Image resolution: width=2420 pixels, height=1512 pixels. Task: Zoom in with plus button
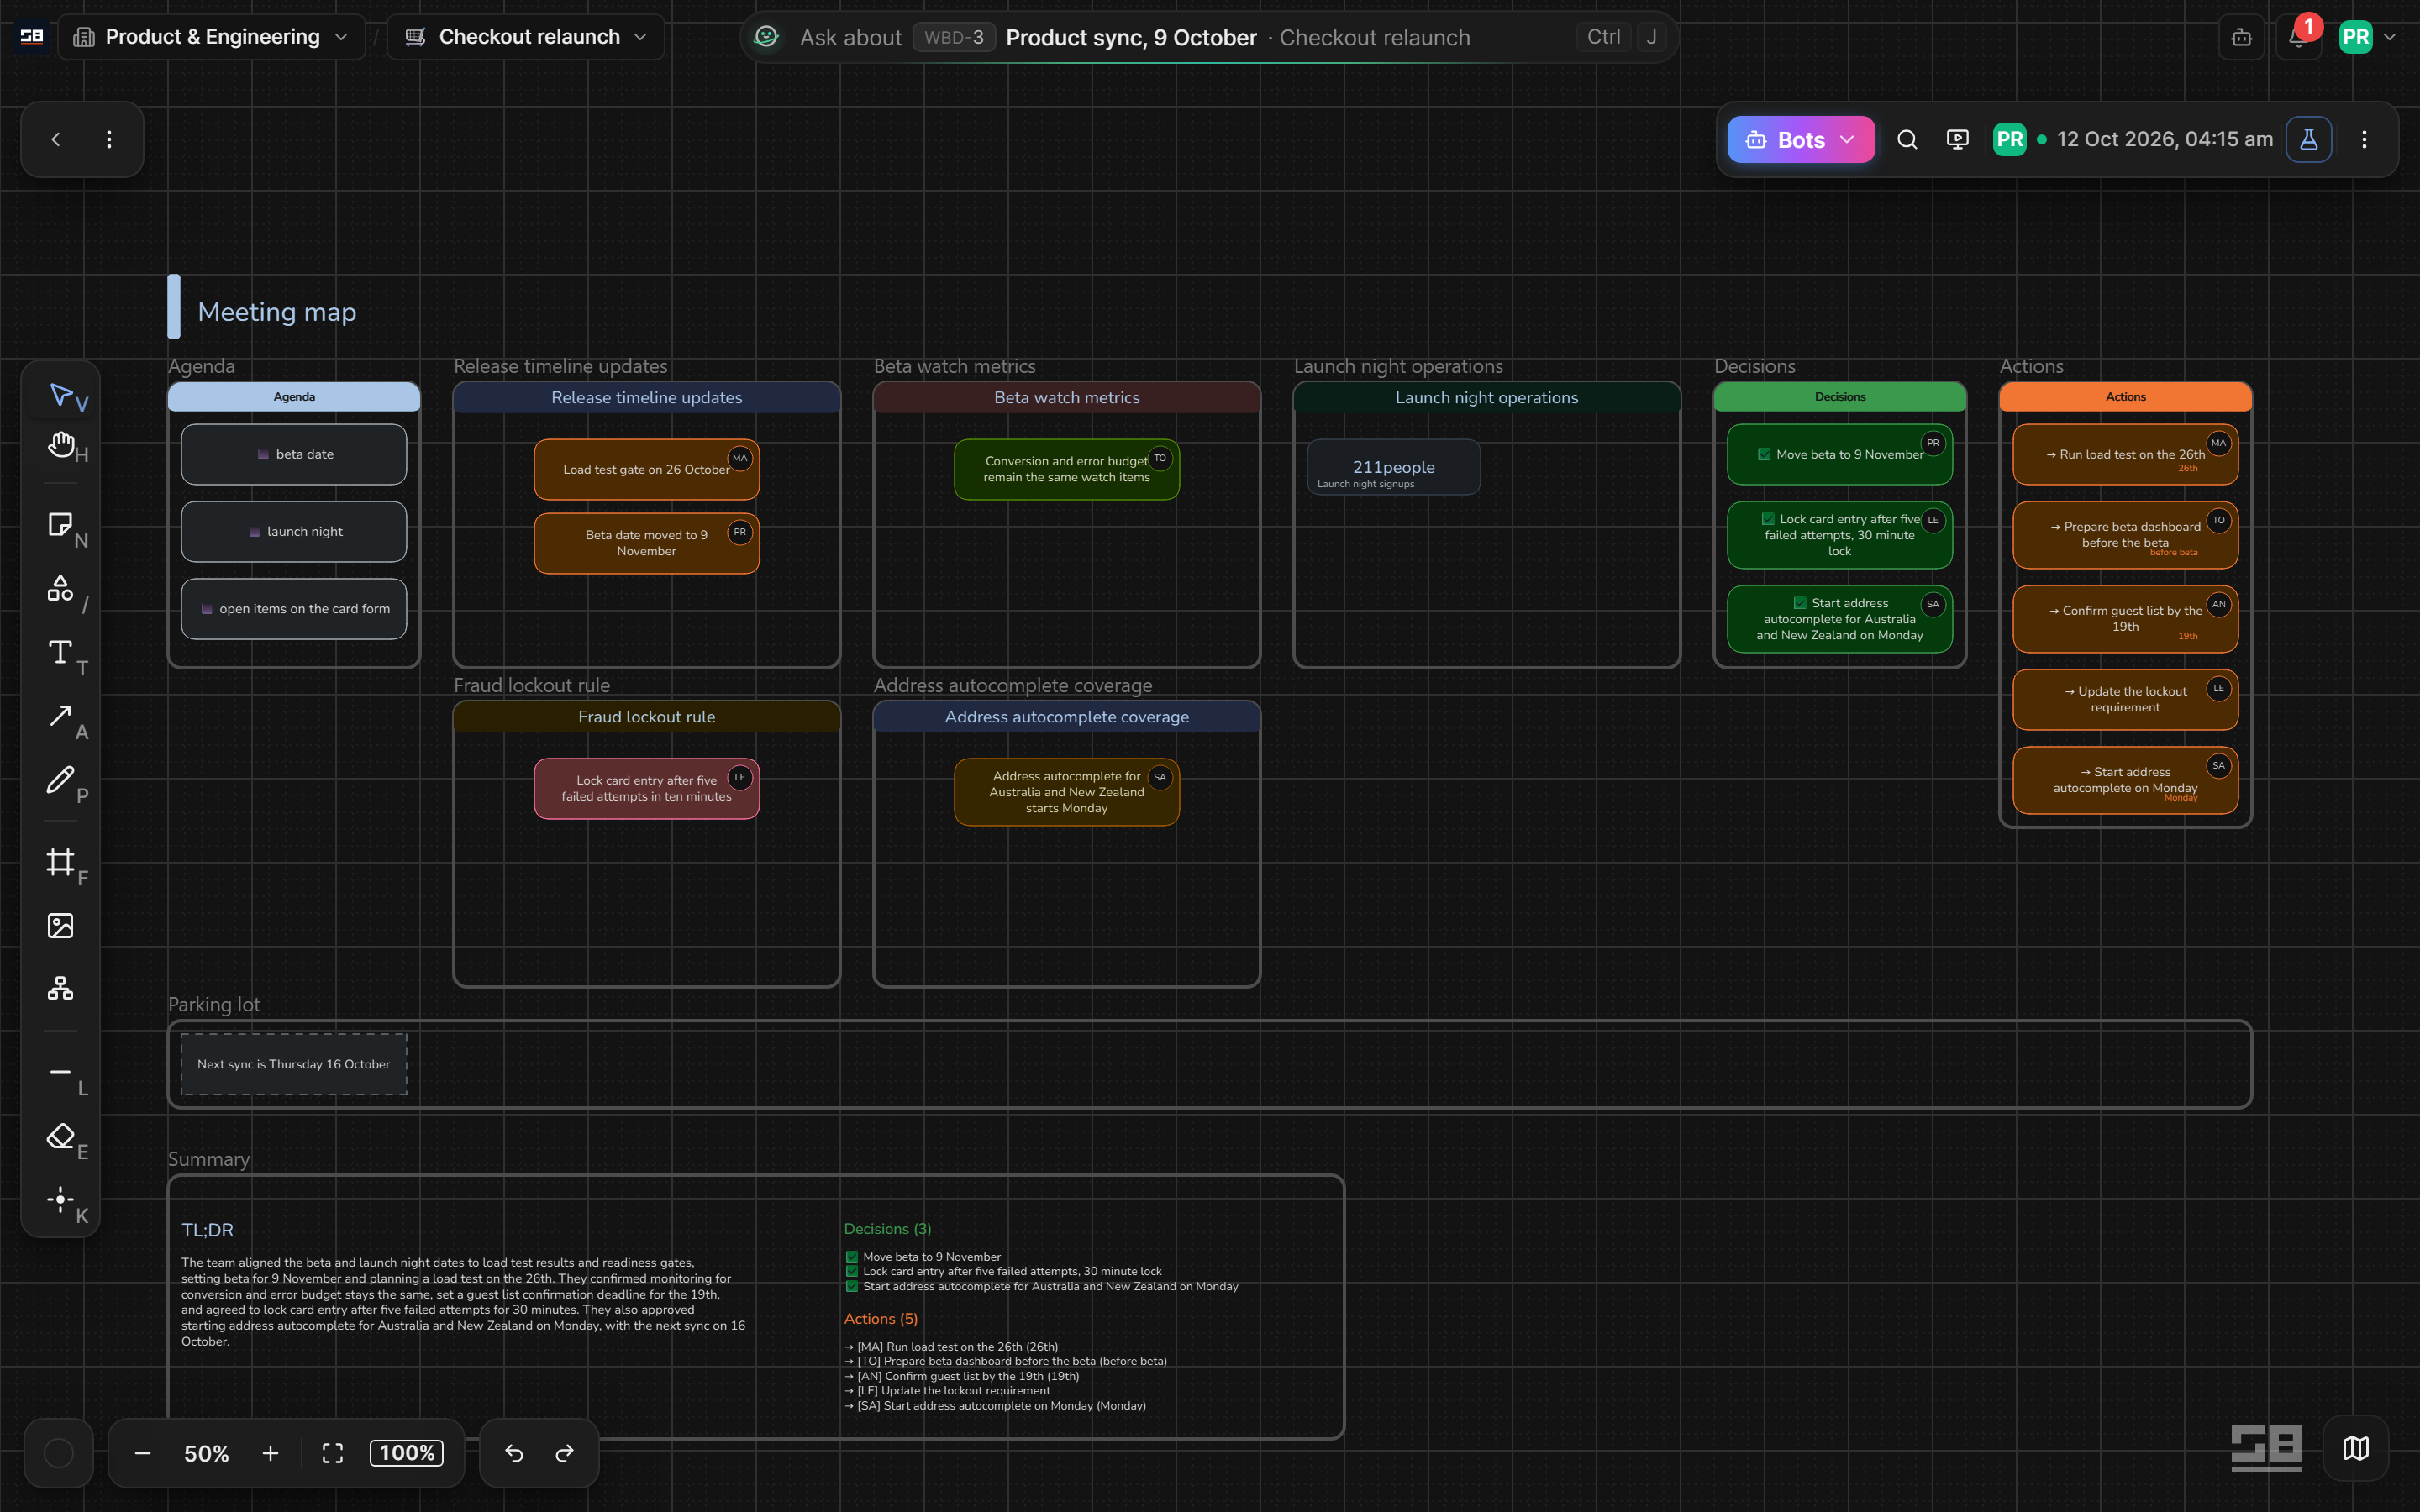pos(270,1453)
